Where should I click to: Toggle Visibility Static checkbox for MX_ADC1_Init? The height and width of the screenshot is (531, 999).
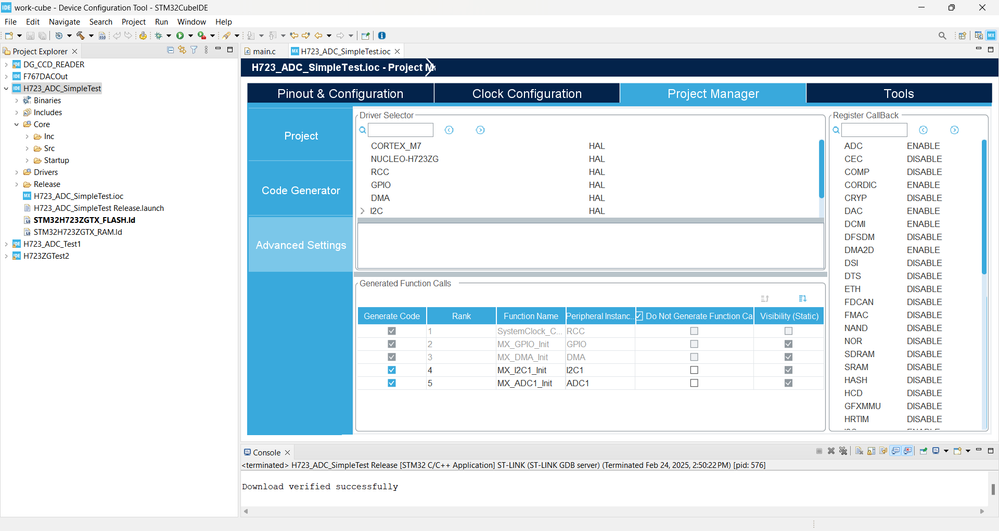click(x=788, y=383)
